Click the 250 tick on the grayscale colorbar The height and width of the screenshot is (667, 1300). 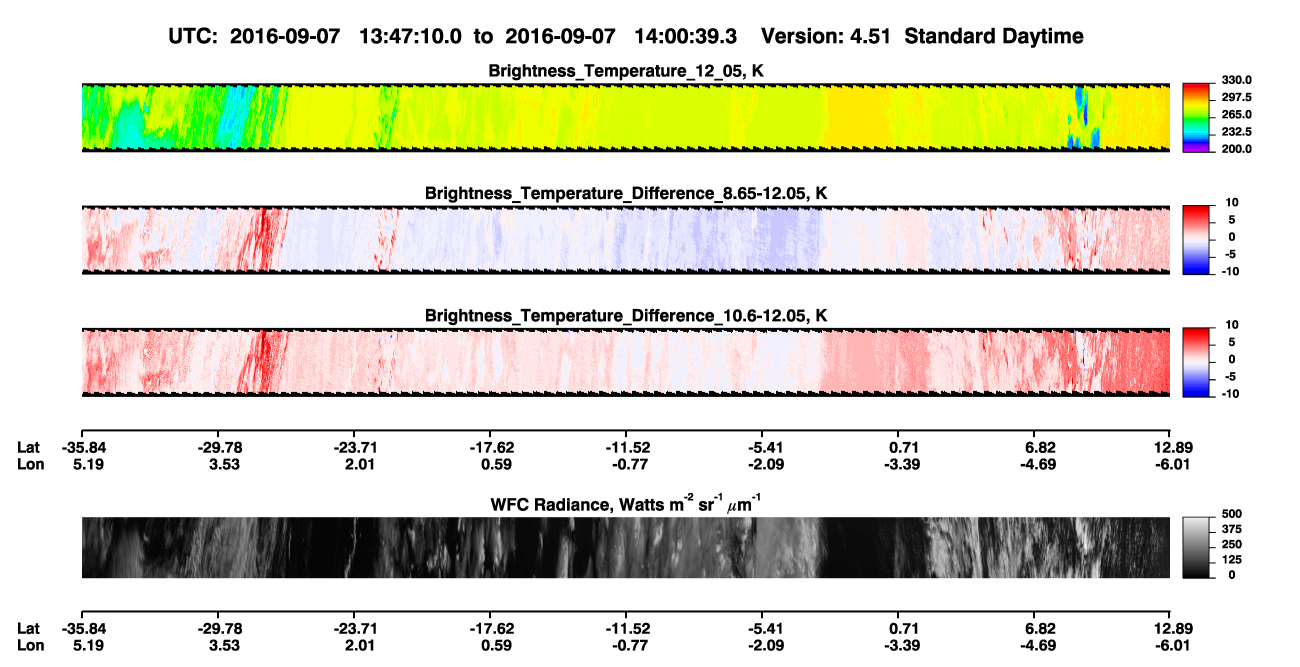(1231, 544)
